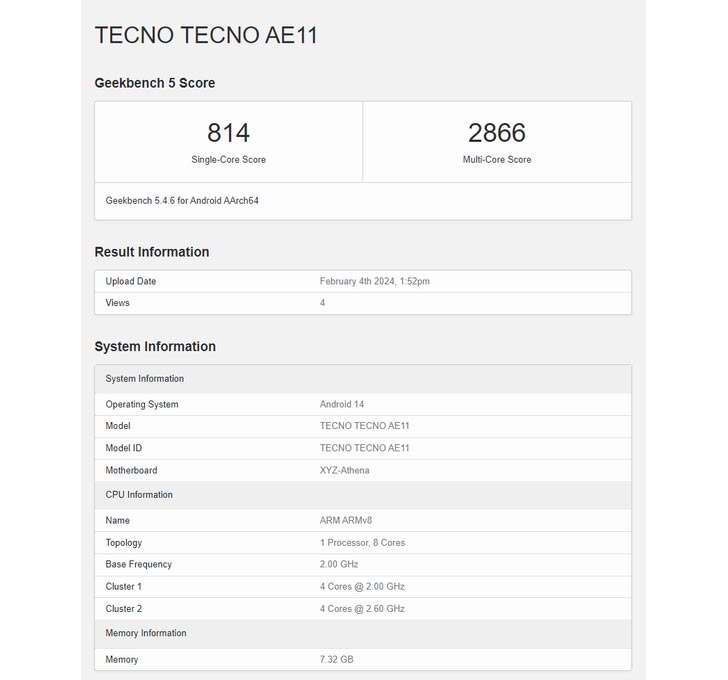Click the Single-Core Score label
This screenshot has height=680, width=728.
click(228, 159)
